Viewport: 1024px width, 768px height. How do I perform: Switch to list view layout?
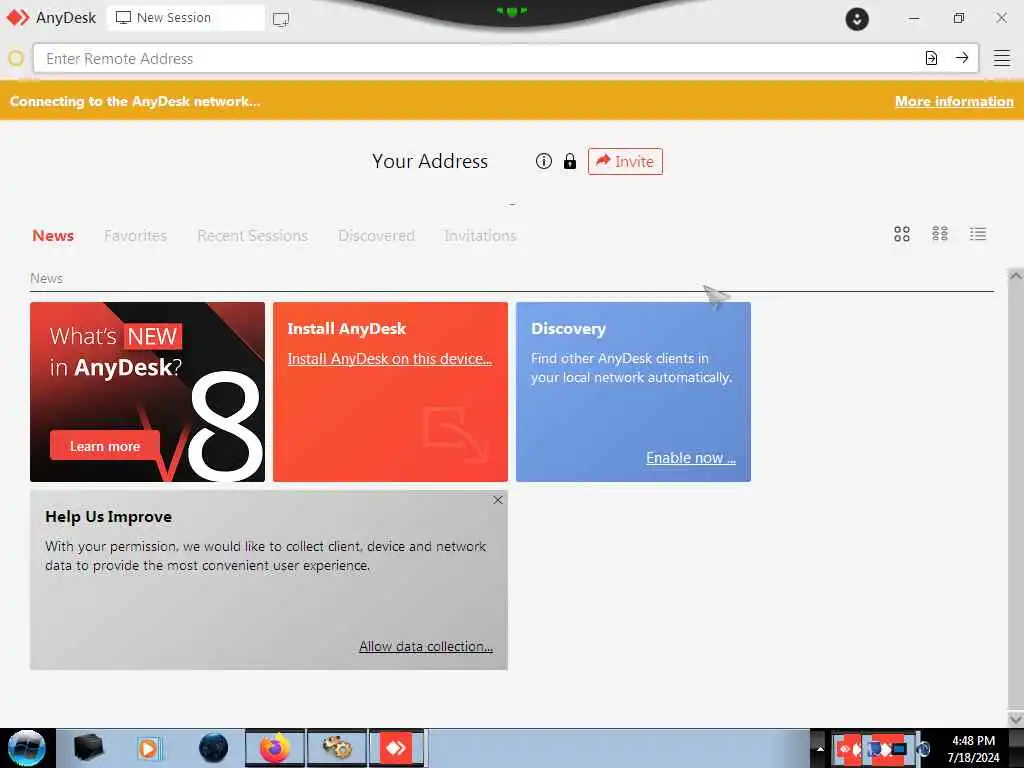point(978,234)
